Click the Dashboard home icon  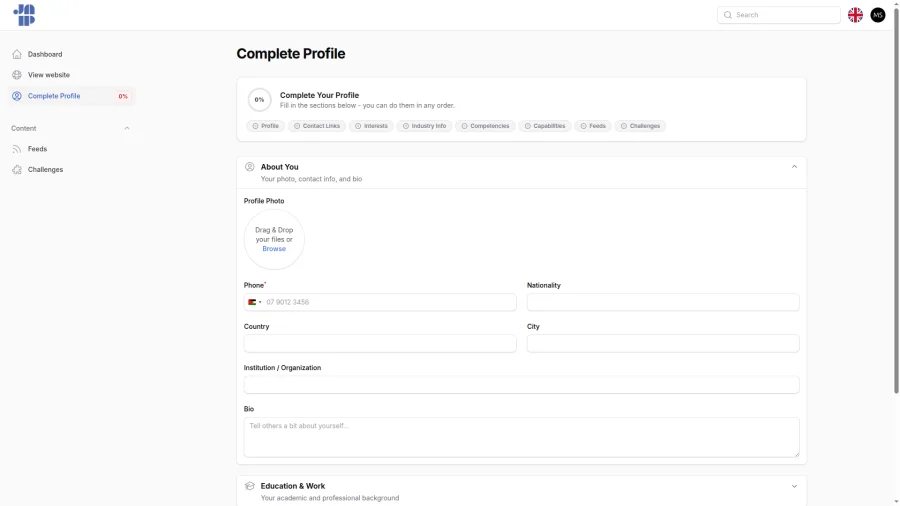(x=17, y=55)
